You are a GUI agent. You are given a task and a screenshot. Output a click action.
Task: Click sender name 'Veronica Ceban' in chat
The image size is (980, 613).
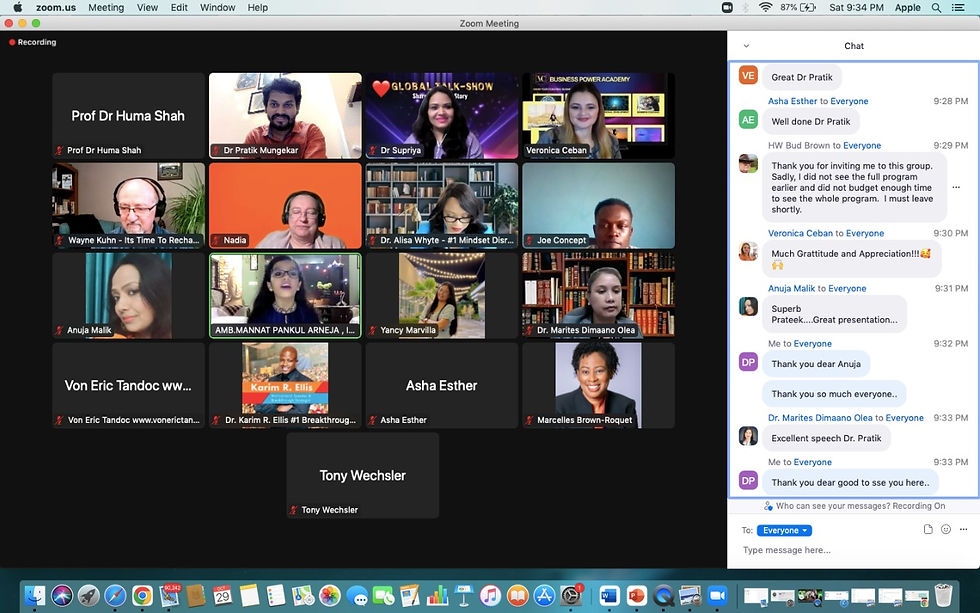pos(801,233)
